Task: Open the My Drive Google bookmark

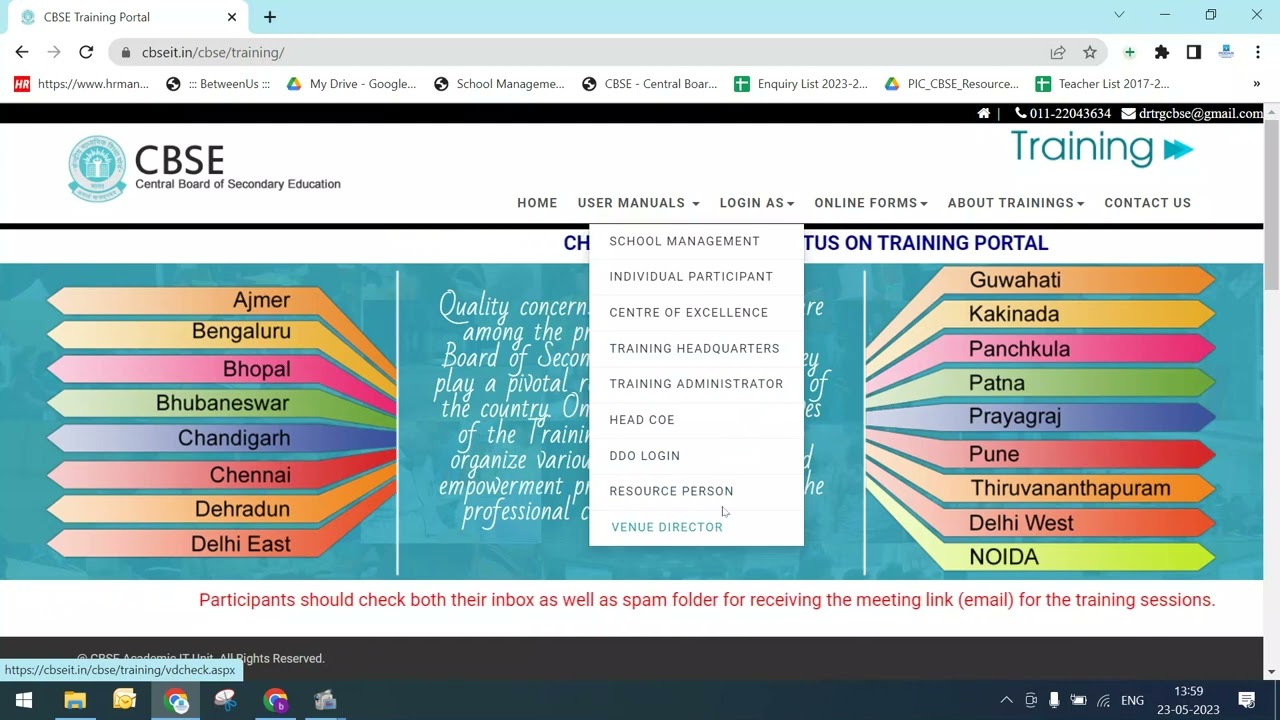Action: 351,84
